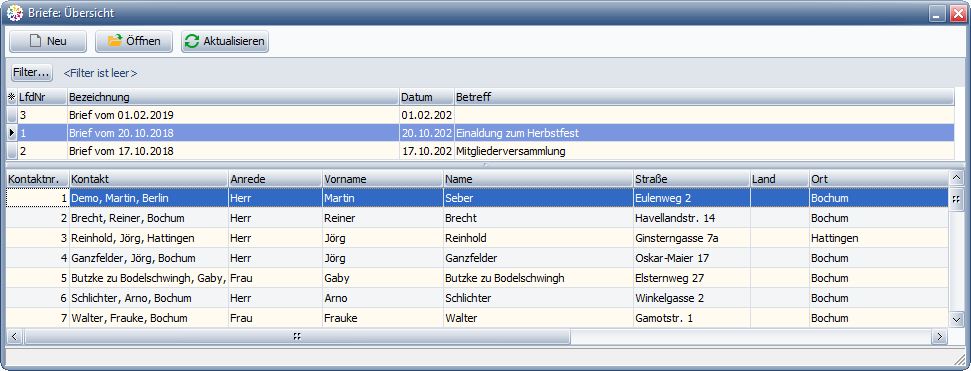Click the 'Gamotstr. 1' street cell

coord(691,318)
